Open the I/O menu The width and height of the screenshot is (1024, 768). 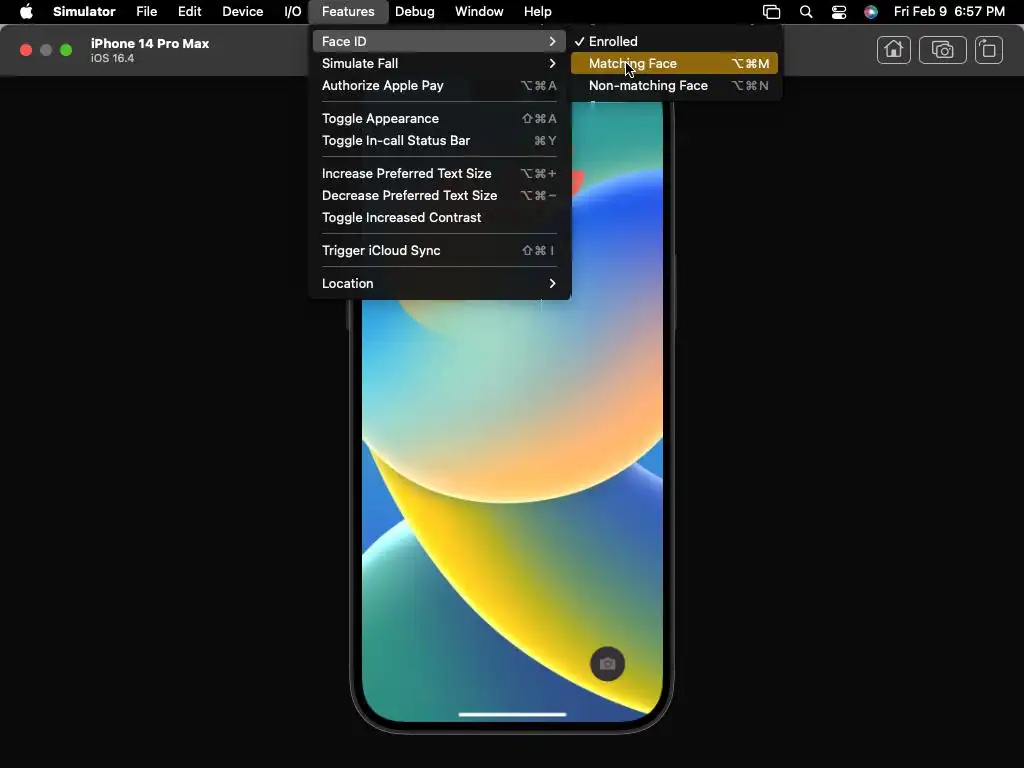(293, 12)
